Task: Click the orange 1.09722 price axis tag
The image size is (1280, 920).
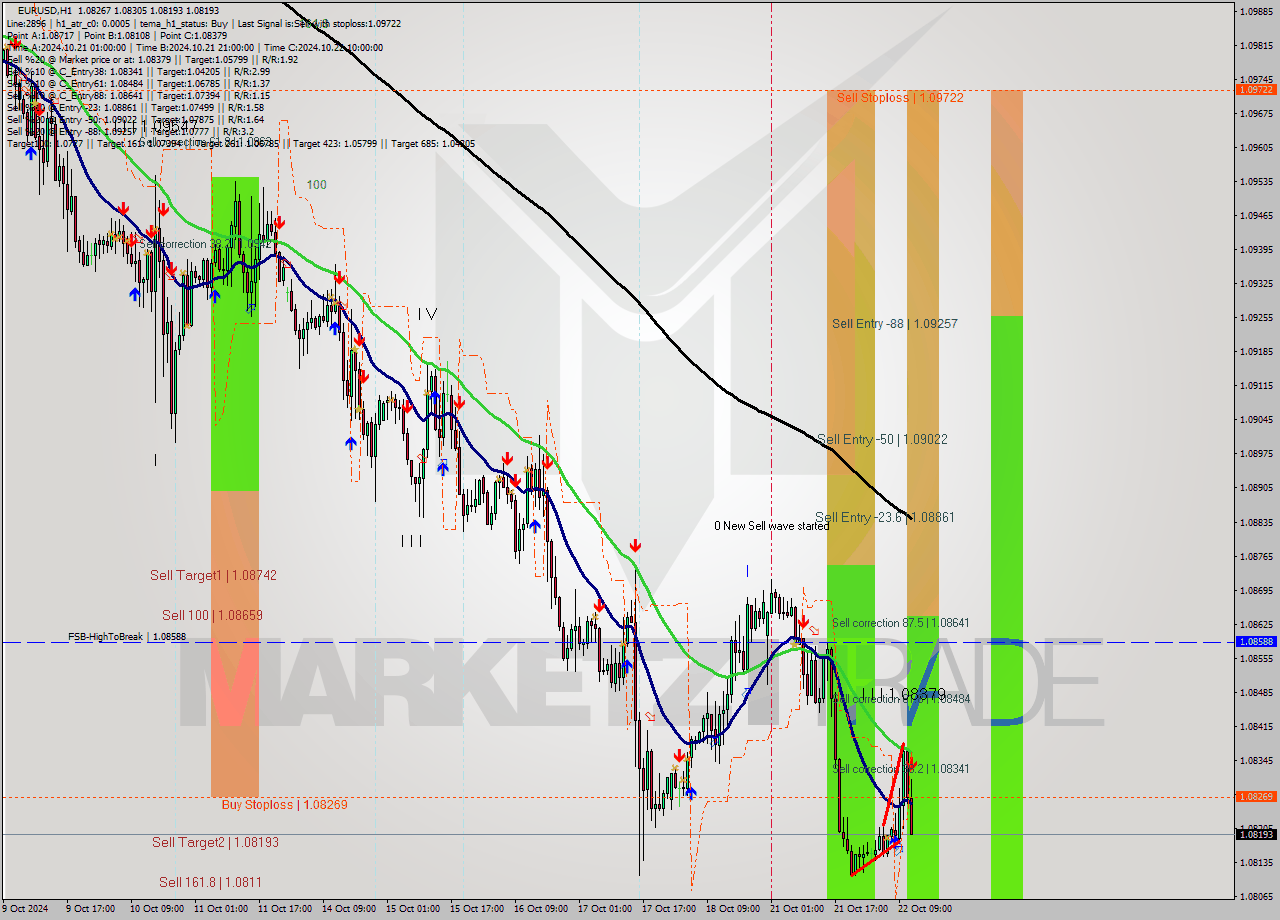Action: click(1255, 90)
